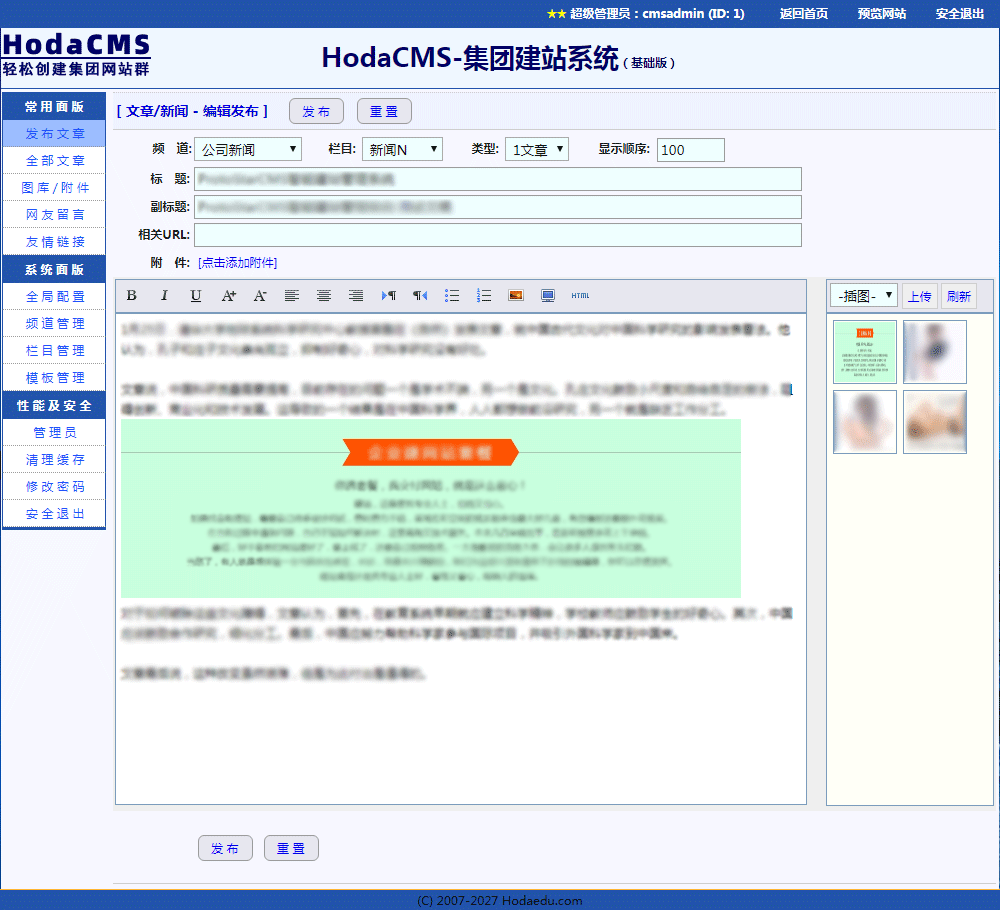Viewport: 1000px width, 910px height.
Task: Click 刷新 button in image panel
Action: click(959, 296)
